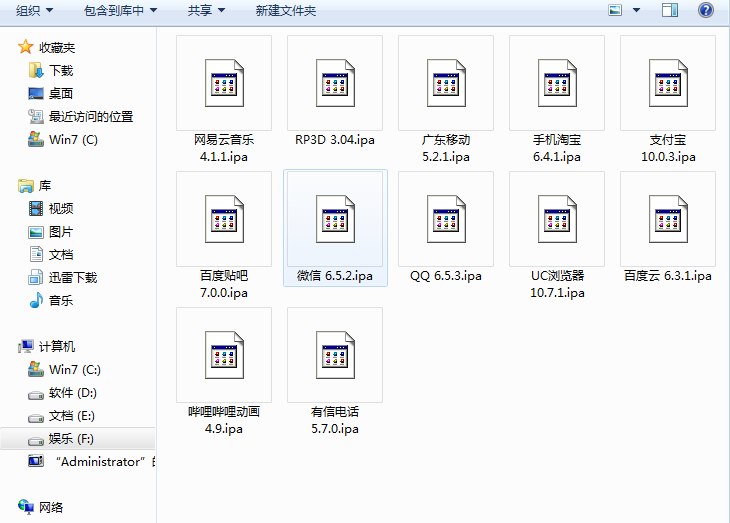Click the 视频 library film icon

(36, 208)
